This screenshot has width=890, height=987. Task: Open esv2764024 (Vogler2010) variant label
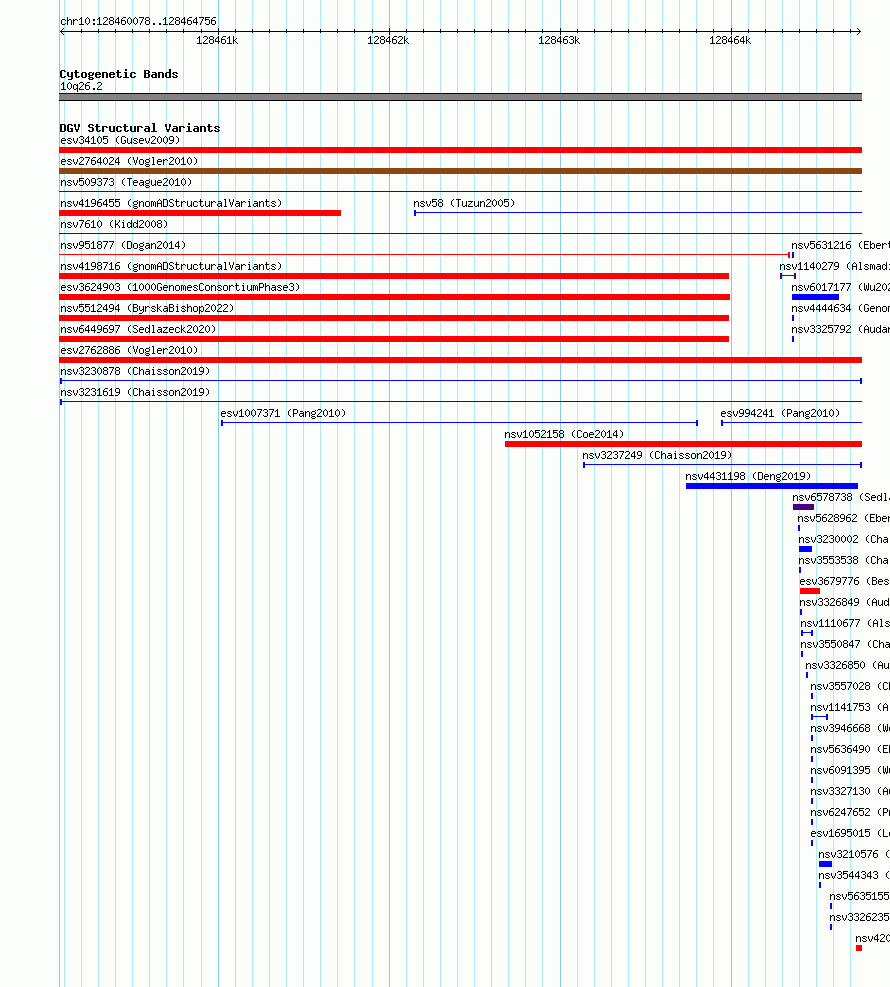click(x=129, y=161)
